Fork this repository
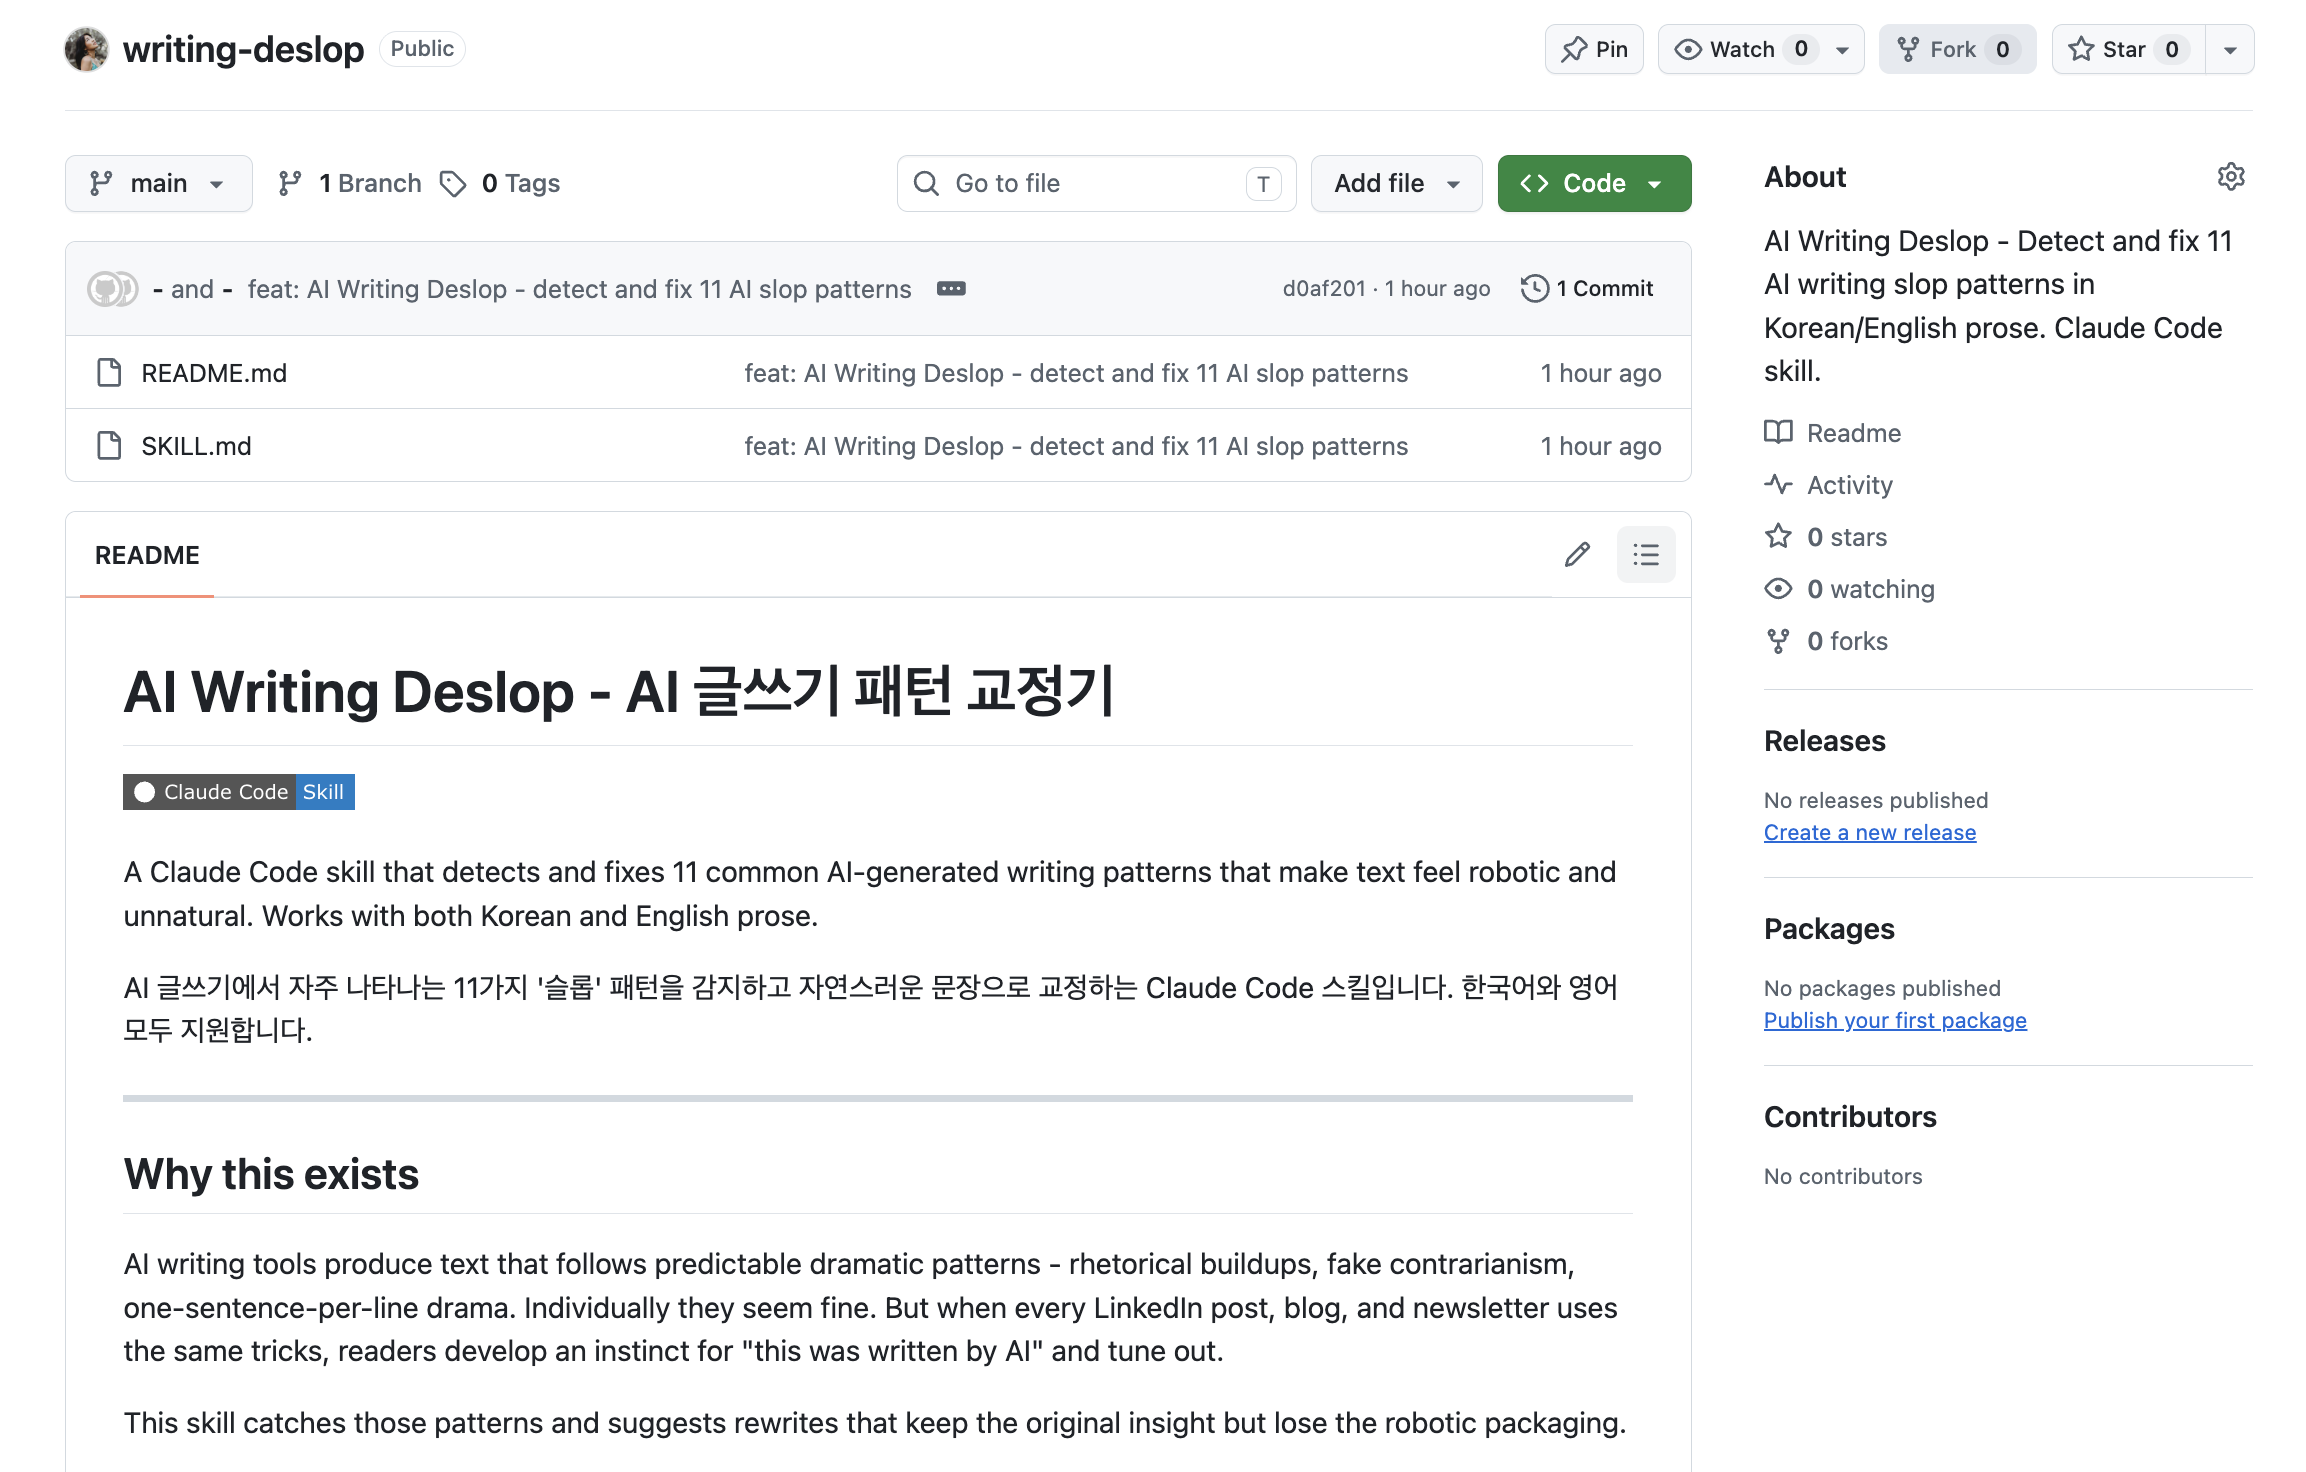2306x1472 pixels. 1957,49
